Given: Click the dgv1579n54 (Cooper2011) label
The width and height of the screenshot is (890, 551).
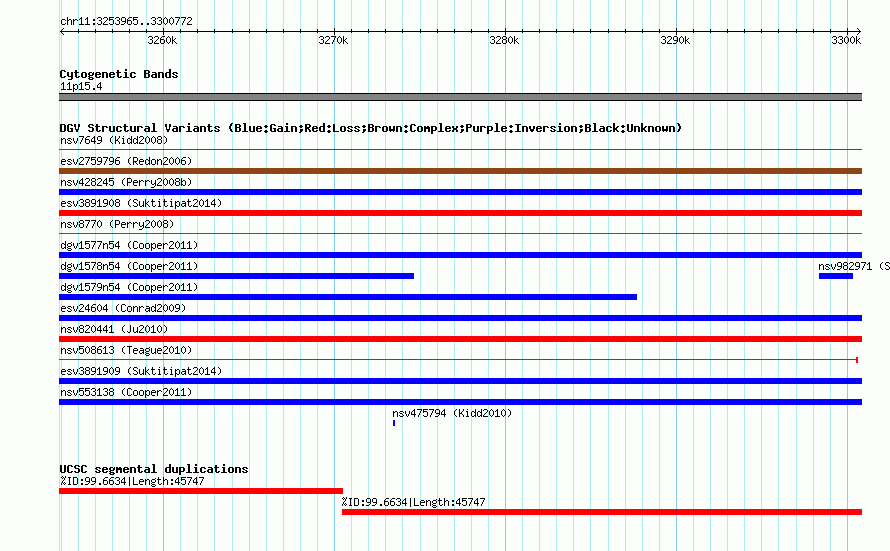Looking at the screenshot, I should pyautogui.click(x=129, y=287).
